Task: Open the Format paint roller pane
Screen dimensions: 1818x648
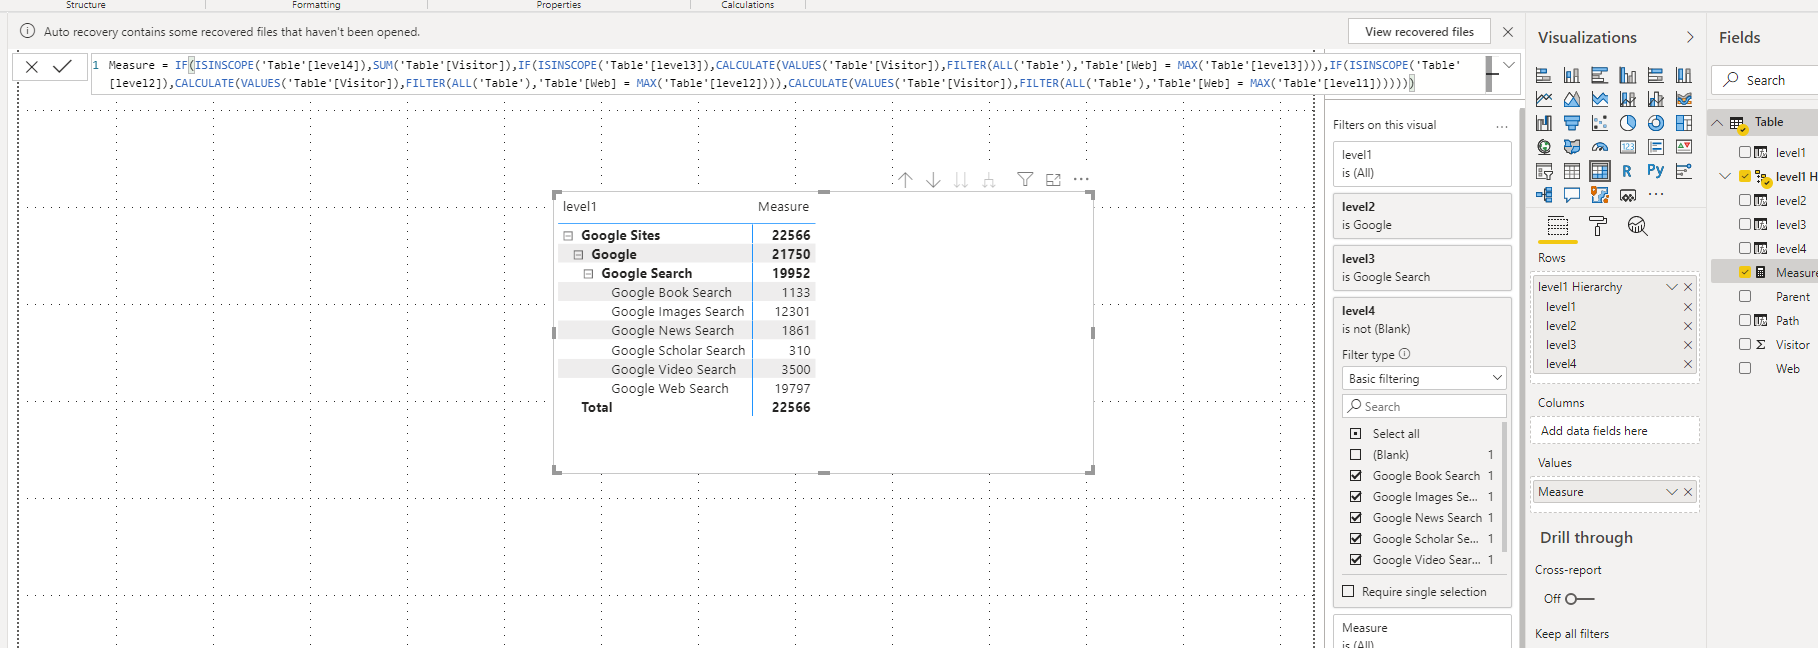Action: pyautogui.click(x=1598, y=226)
